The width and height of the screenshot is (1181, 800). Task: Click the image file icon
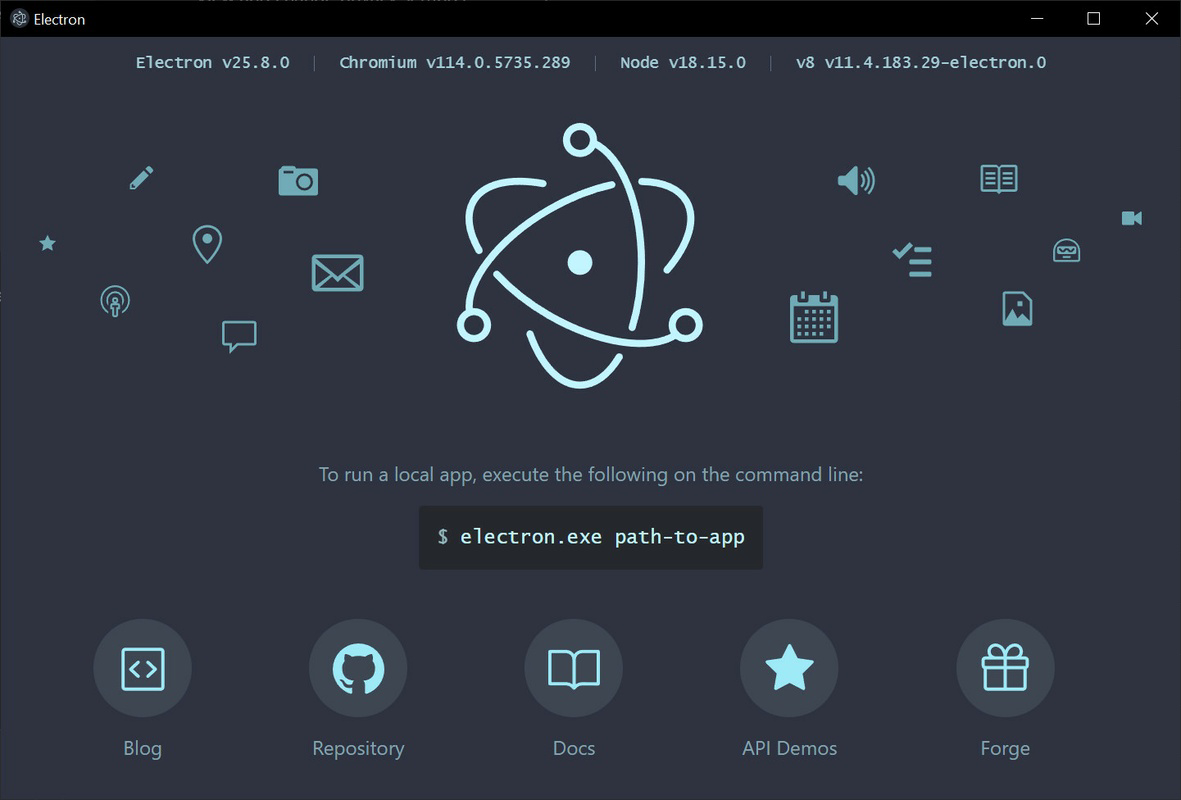coord(1018,309)
